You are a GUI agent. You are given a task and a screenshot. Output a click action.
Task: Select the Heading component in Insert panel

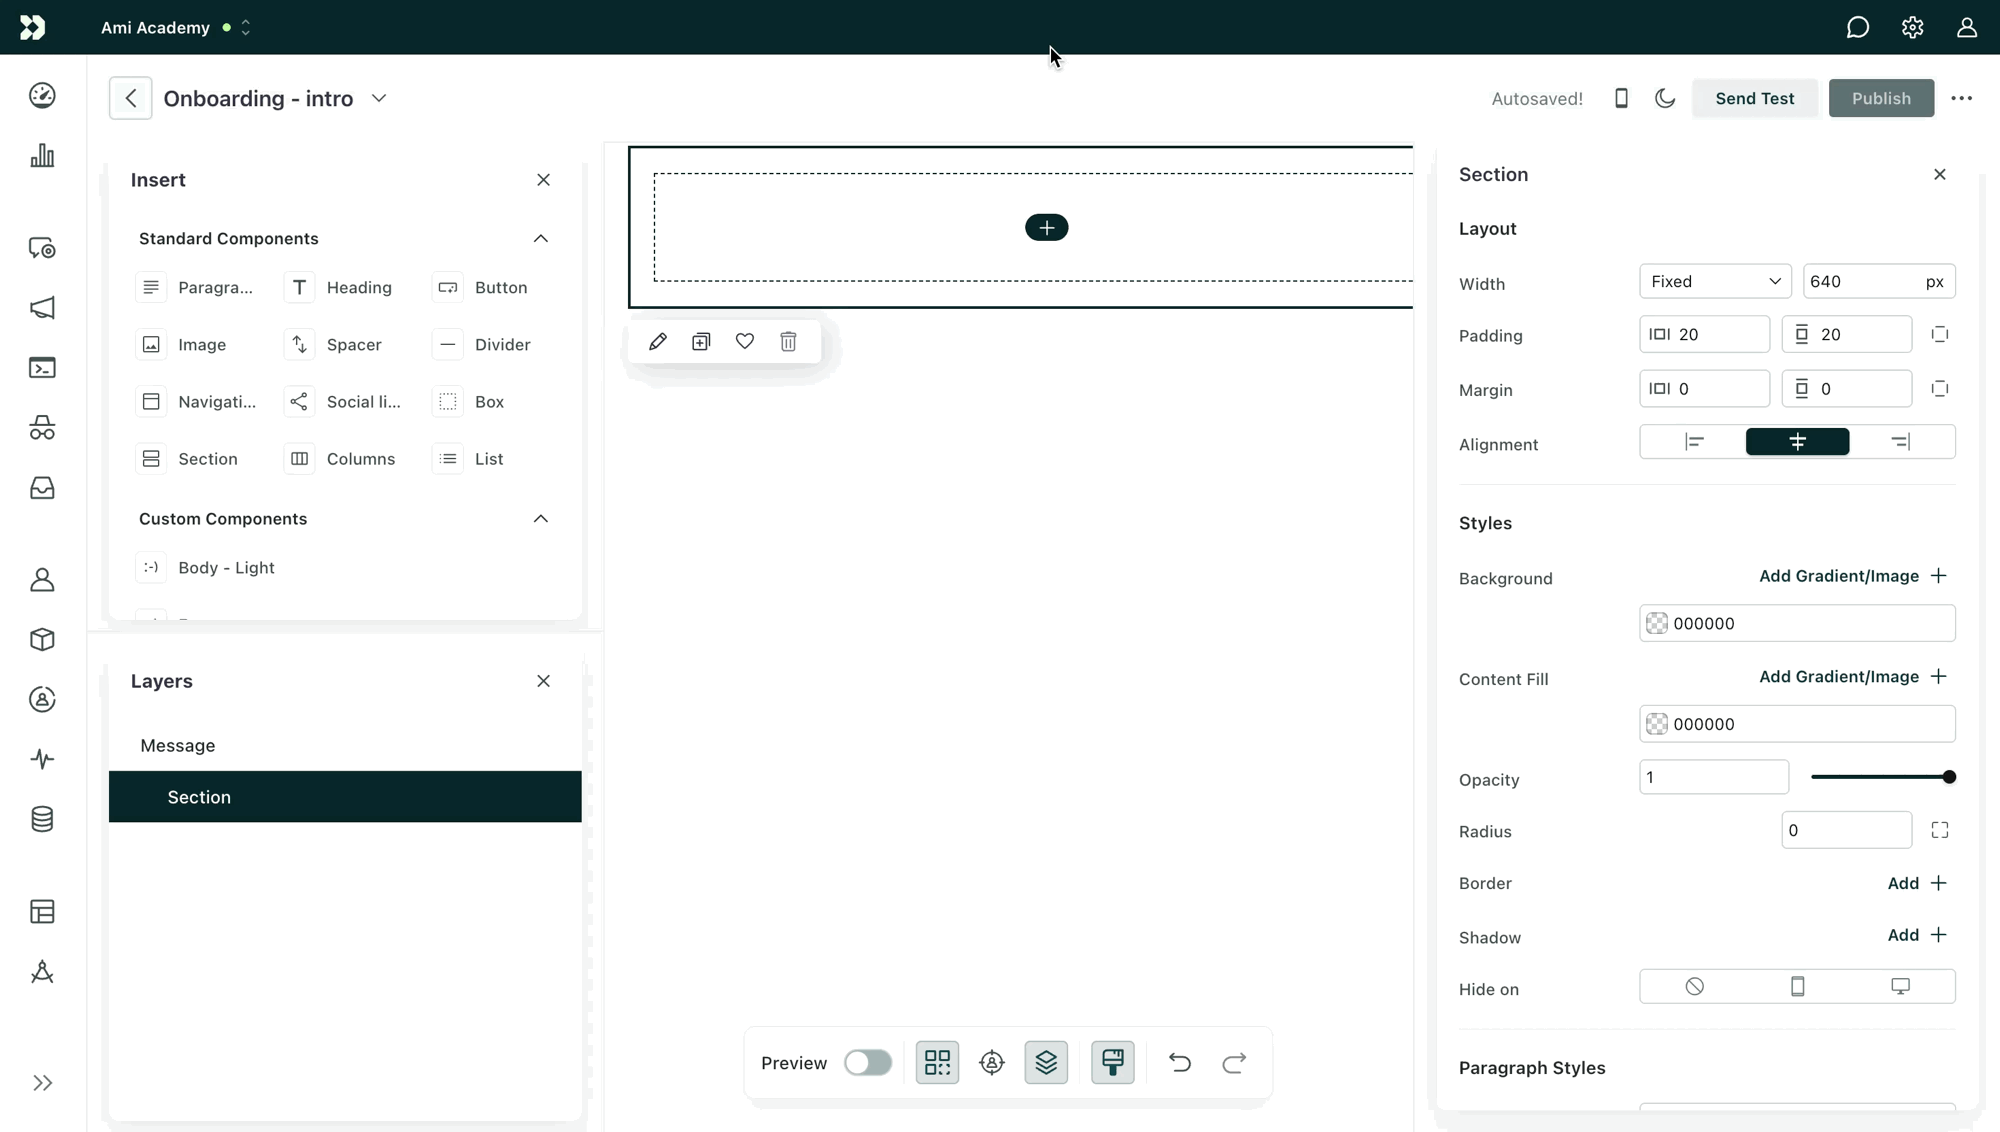(360, 287)
